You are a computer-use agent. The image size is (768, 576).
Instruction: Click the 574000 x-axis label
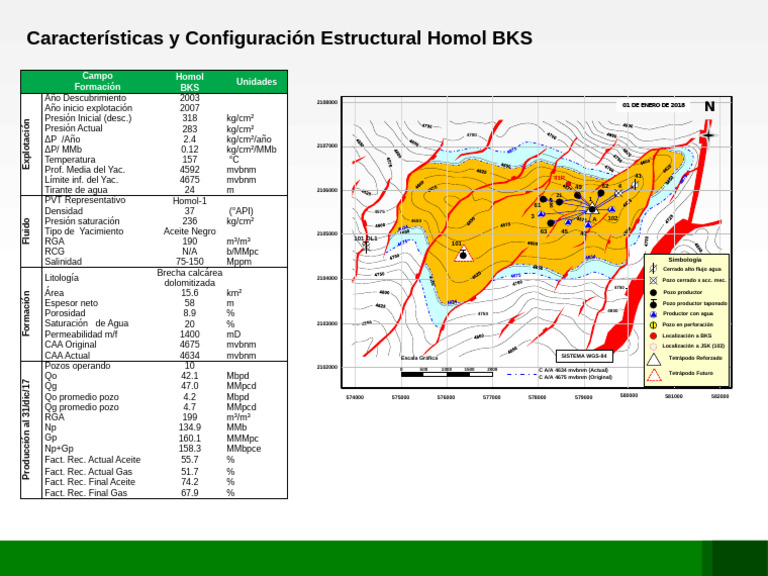[355, 397]
